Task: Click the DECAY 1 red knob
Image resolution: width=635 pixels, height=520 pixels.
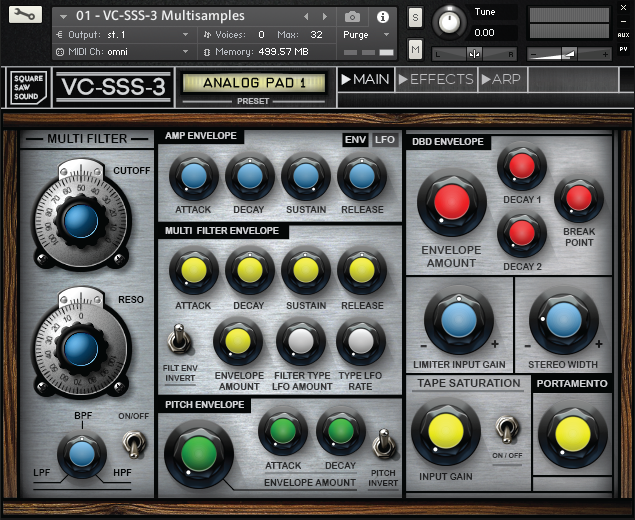Action: tap(522, 166)
